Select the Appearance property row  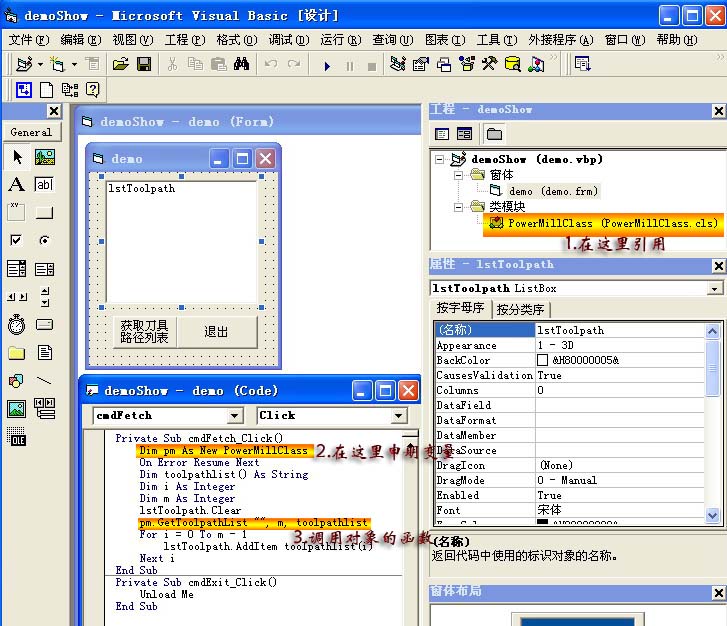(570, 345)
